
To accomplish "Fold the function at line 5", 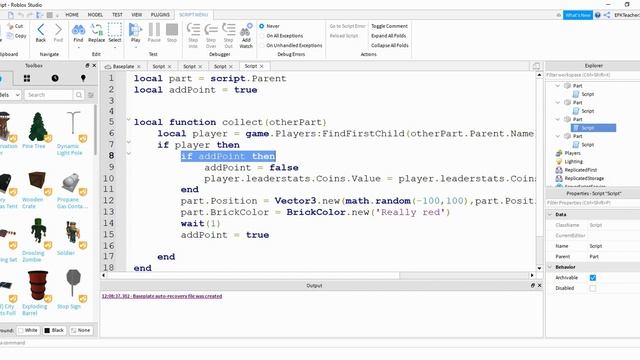I will click(x=129, y=120).
